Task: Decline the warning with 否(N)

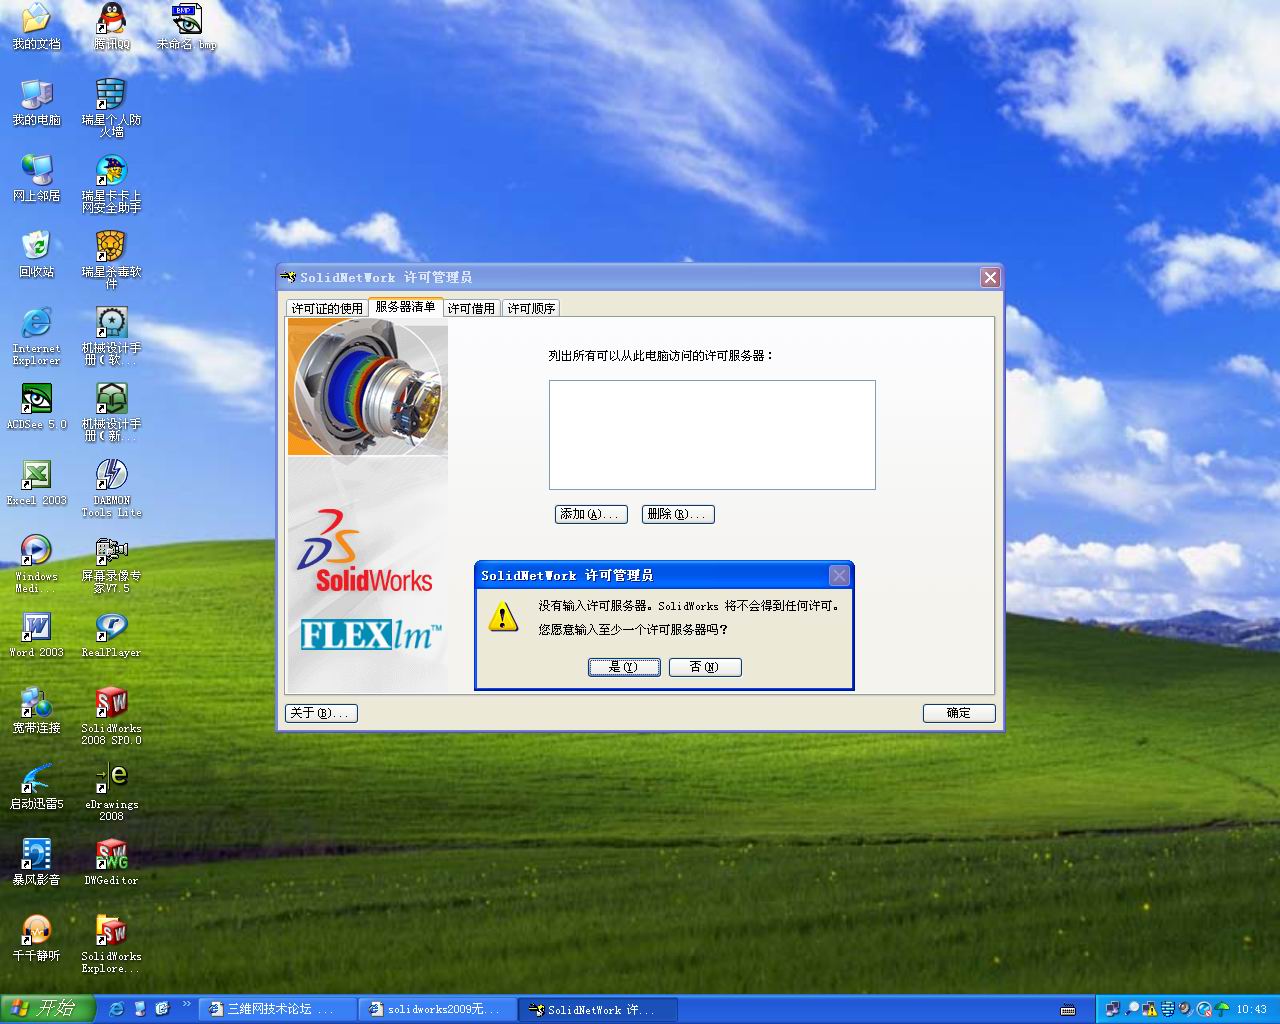Action: (705, 667)
